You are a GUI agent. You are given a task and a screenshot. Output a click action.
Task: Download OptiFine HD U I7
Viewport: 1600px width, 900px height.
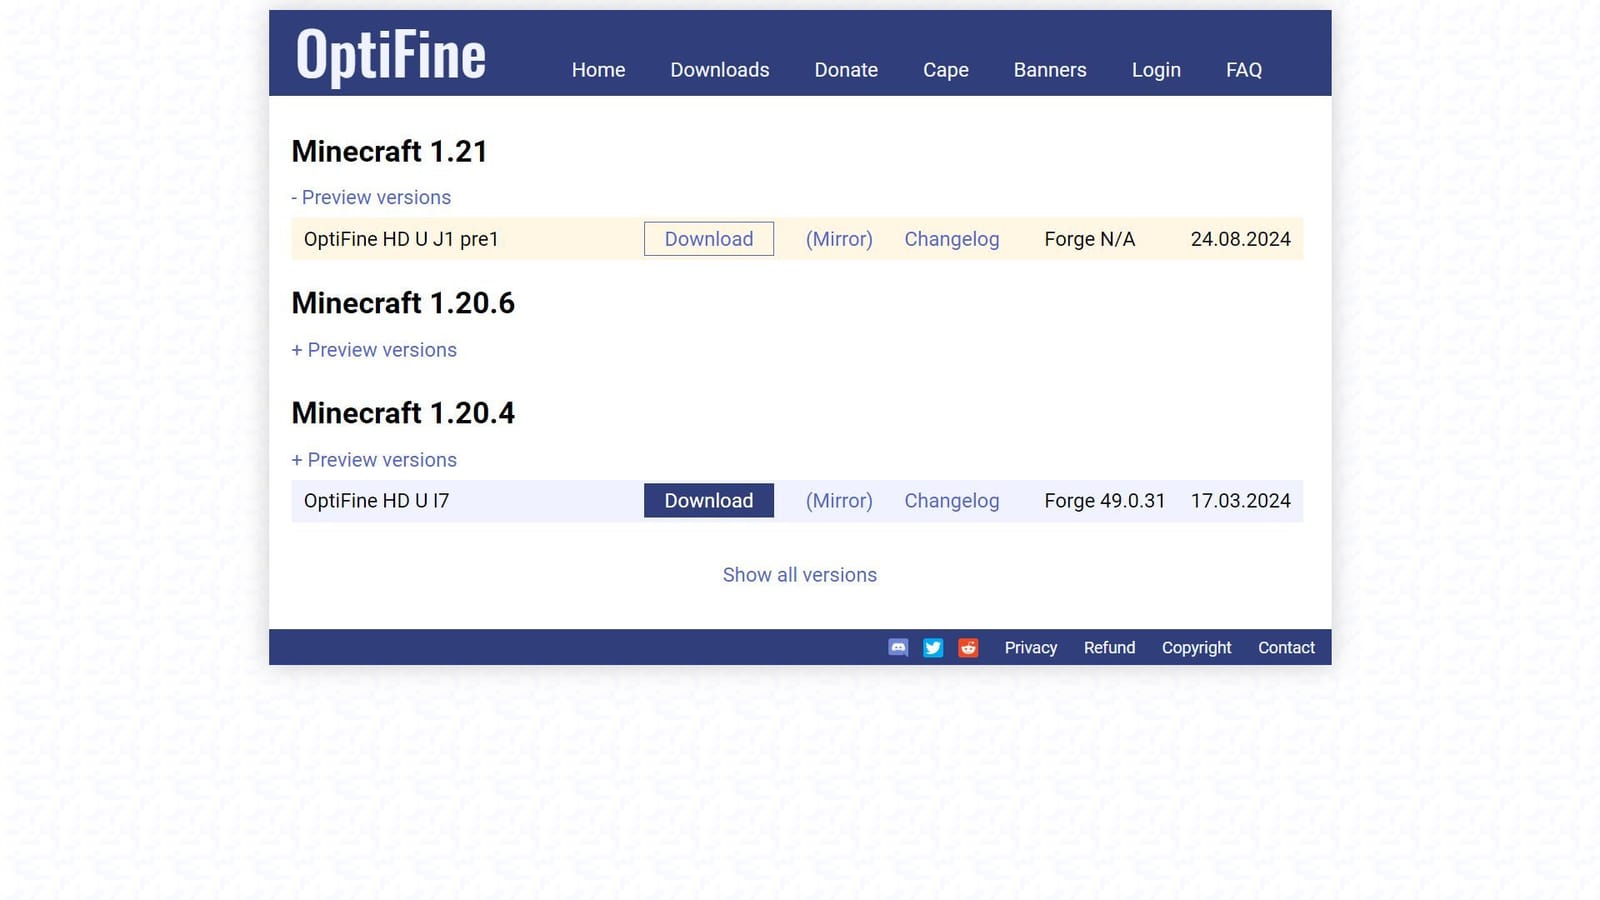point(708,500)
